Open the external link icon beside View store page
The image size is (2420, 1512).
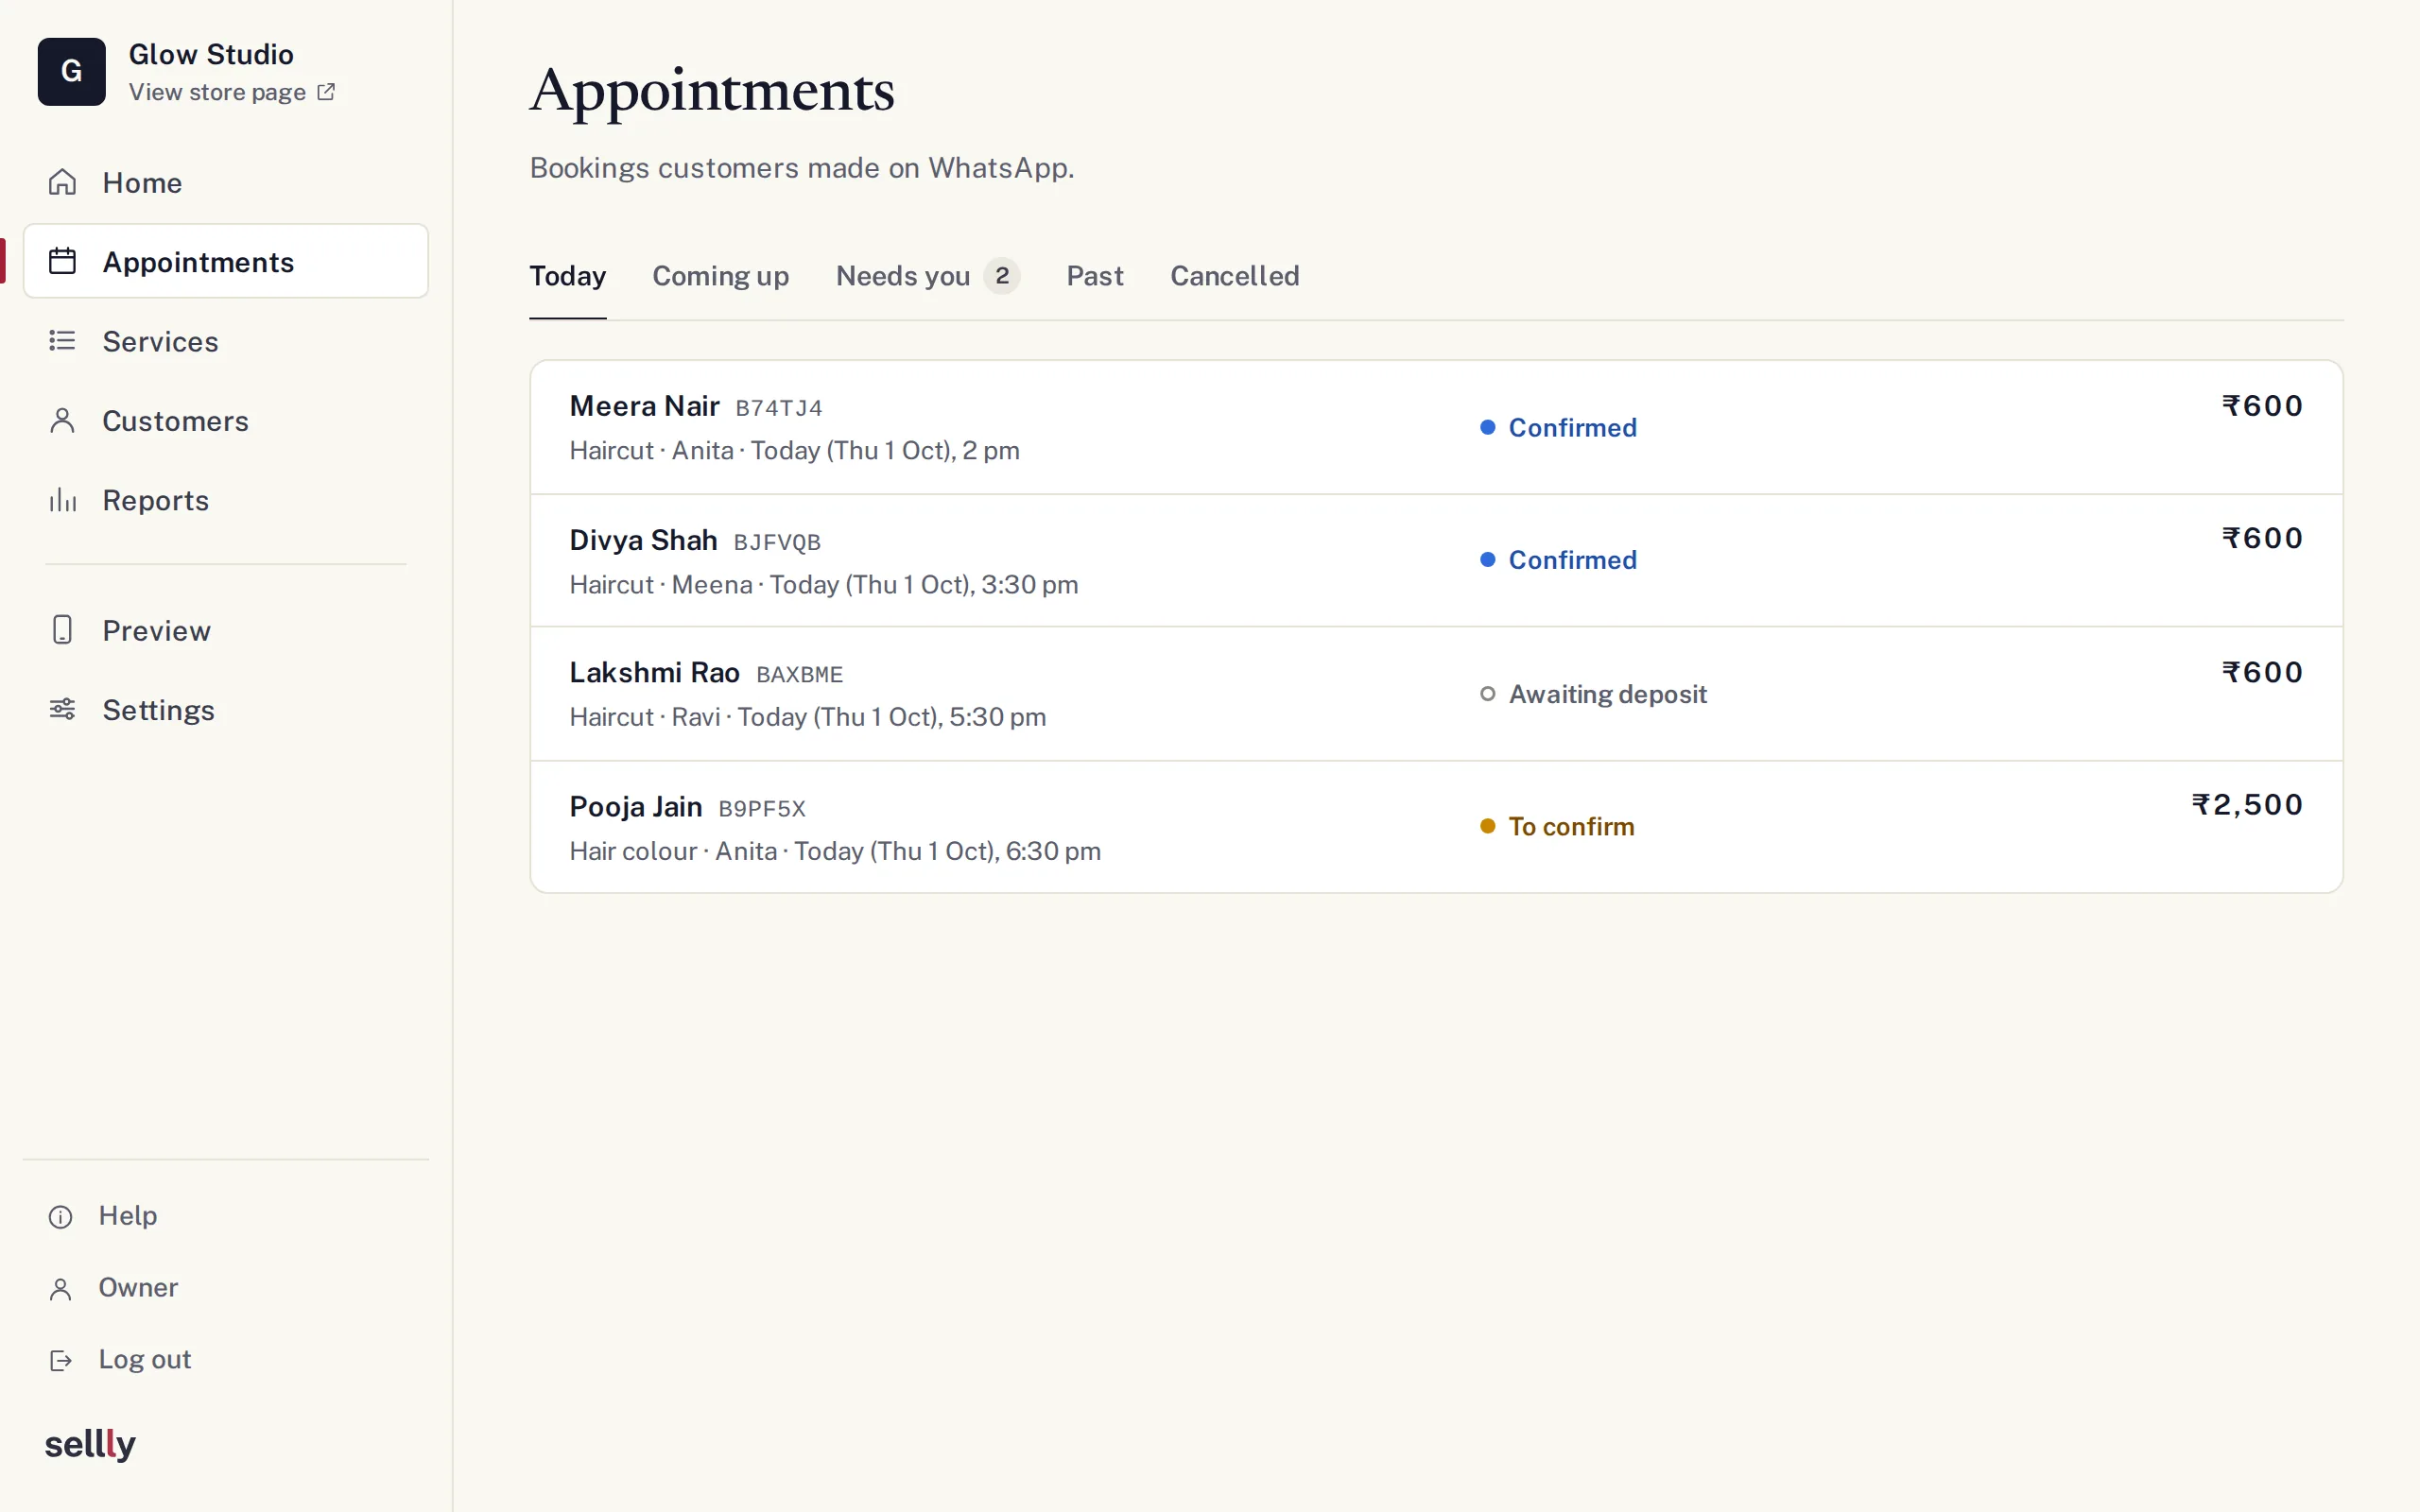click(x=326, y=92)
